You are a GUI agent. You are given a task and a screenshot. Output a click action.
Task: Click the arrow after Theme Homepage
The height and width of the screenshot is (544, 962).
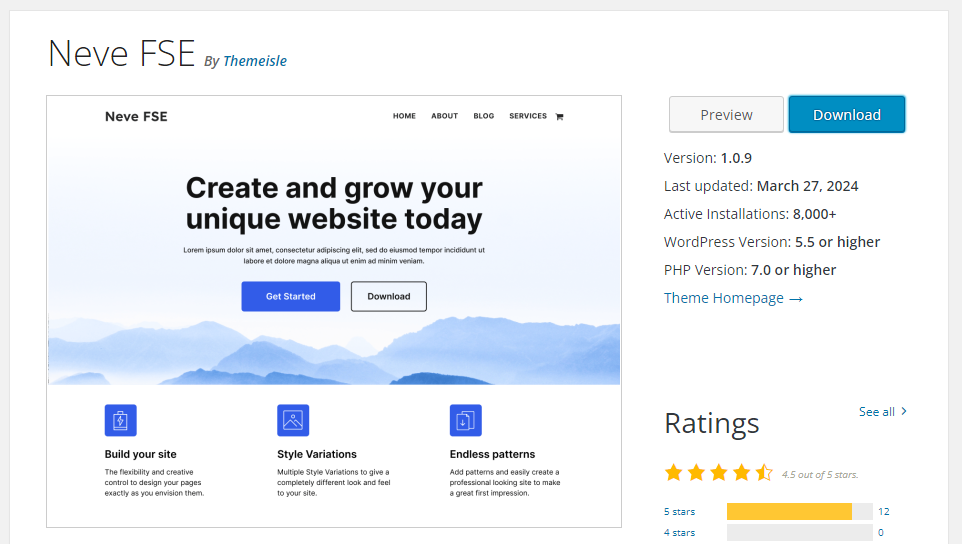click(796, 298)
